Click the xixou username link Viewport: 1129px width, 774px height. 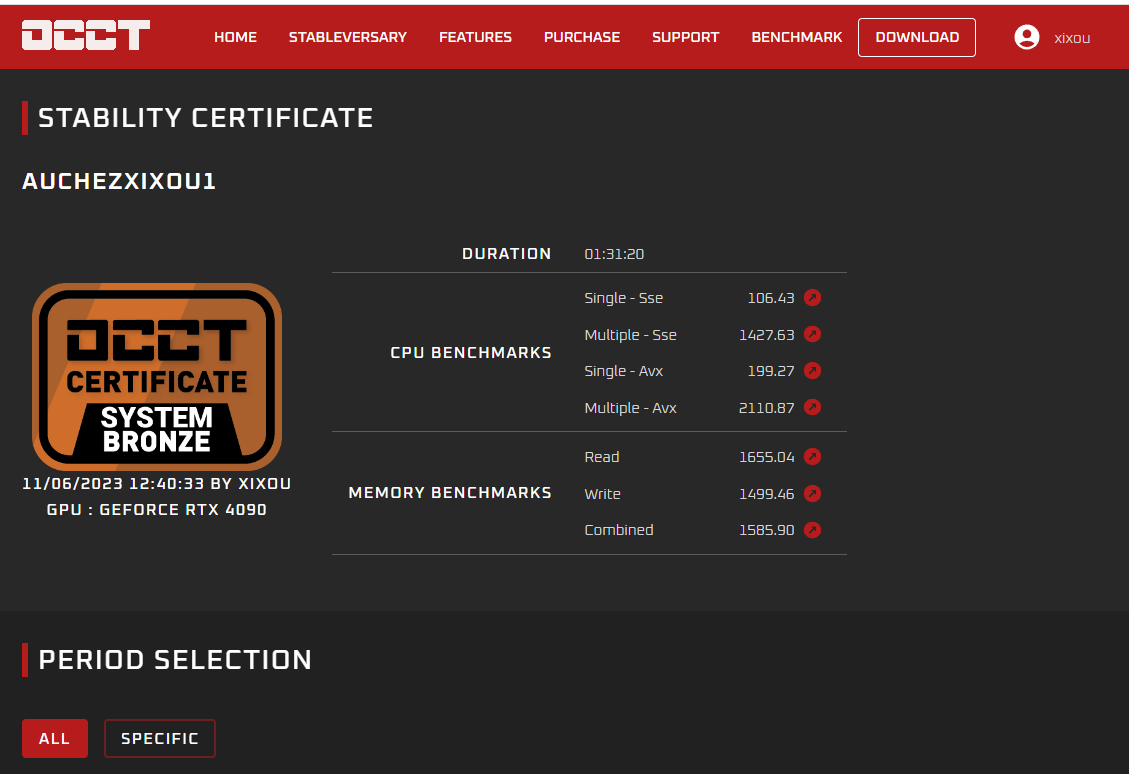point(1072,38)
